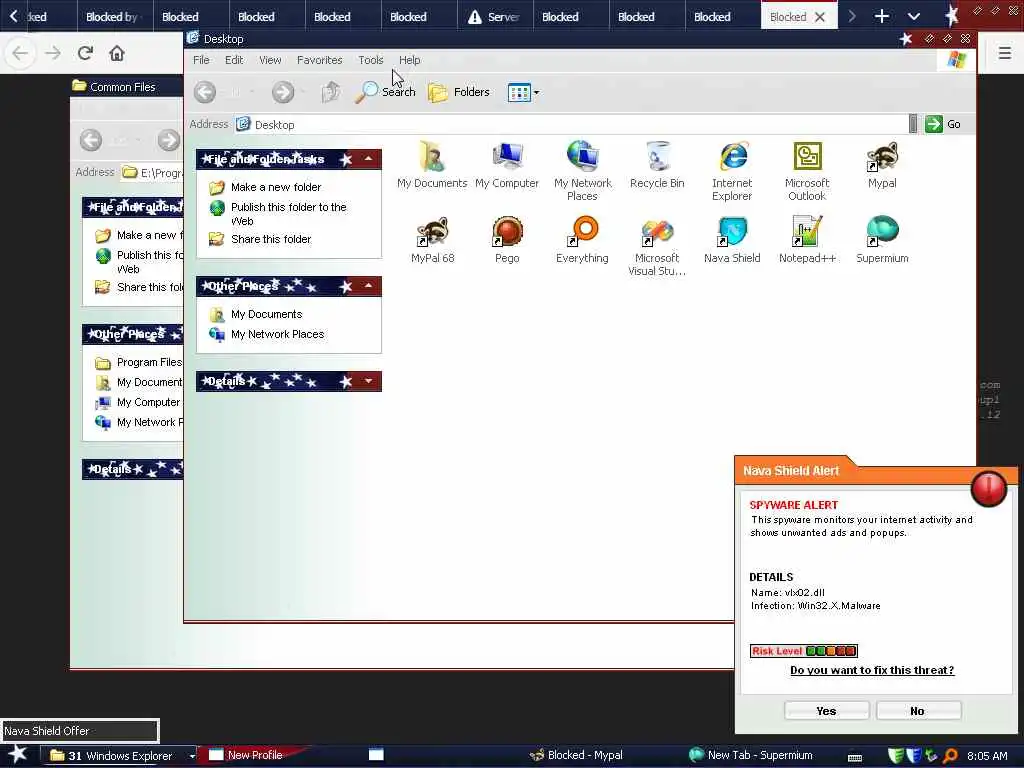Close the active Blocked tab

click(820, 17)
